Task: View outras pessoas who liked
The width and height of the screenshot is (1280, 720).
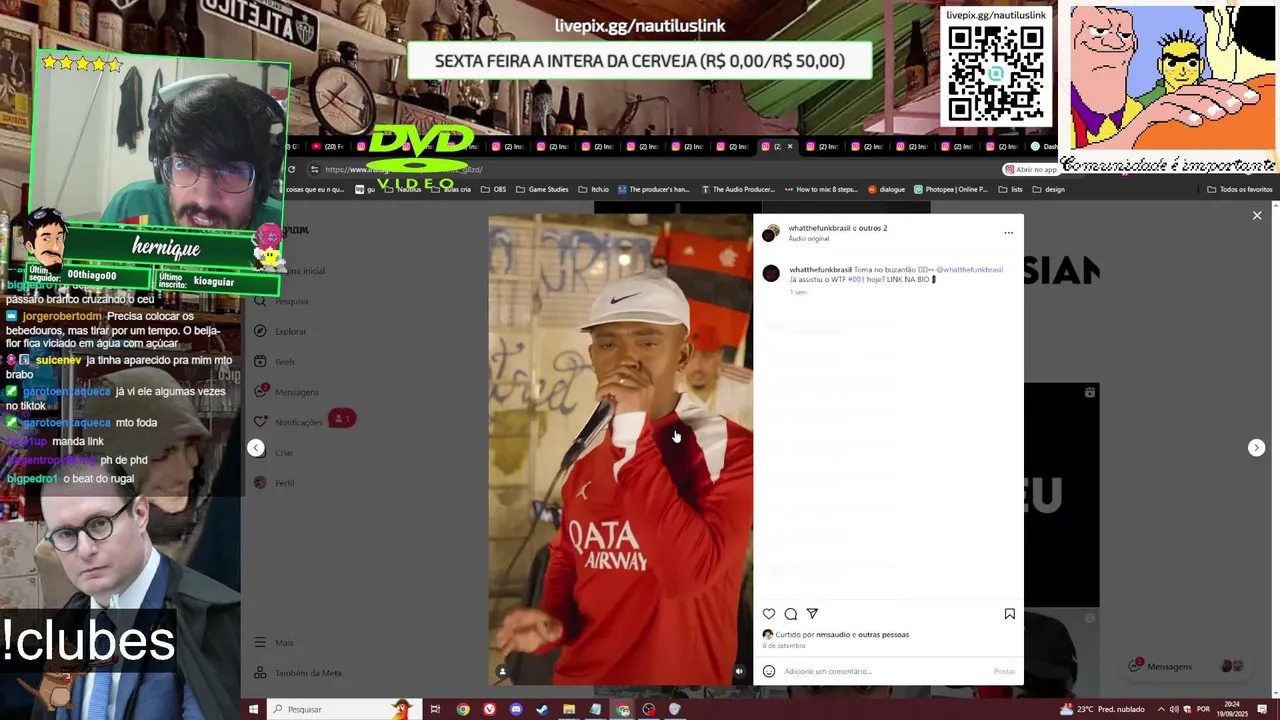Action: pos(883,634)
